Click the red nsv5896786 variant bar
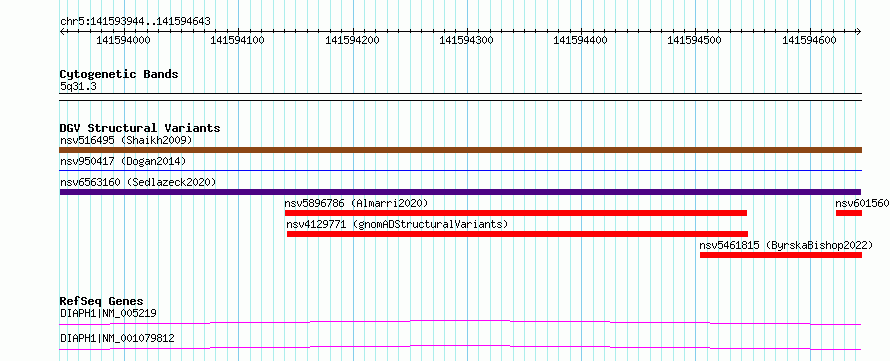890x361 pixels. 516,213
